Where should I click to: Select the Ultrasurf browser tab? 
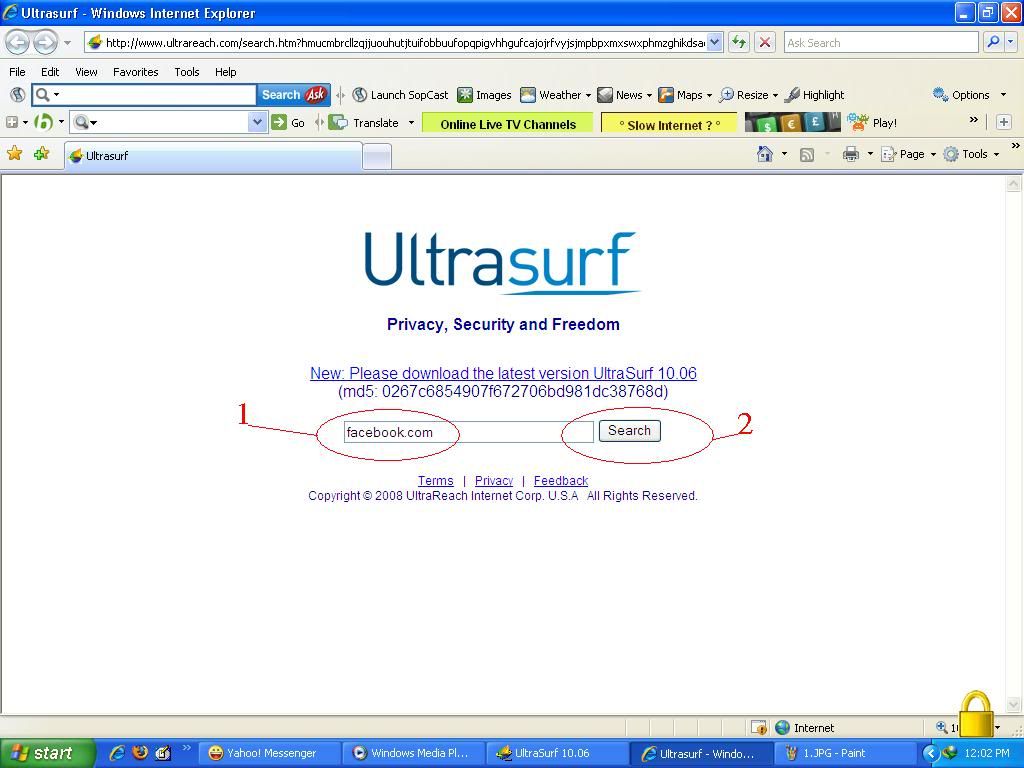tap(213, 155)
